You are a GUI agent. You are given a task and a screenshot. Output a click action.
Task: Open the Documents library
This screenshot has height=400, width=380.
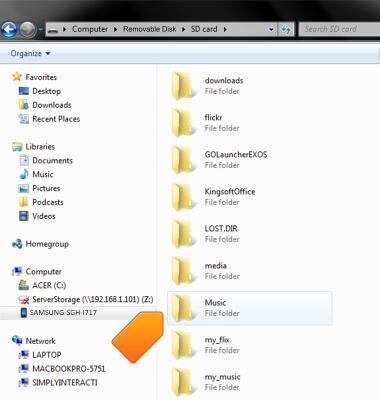coord(52,160)
